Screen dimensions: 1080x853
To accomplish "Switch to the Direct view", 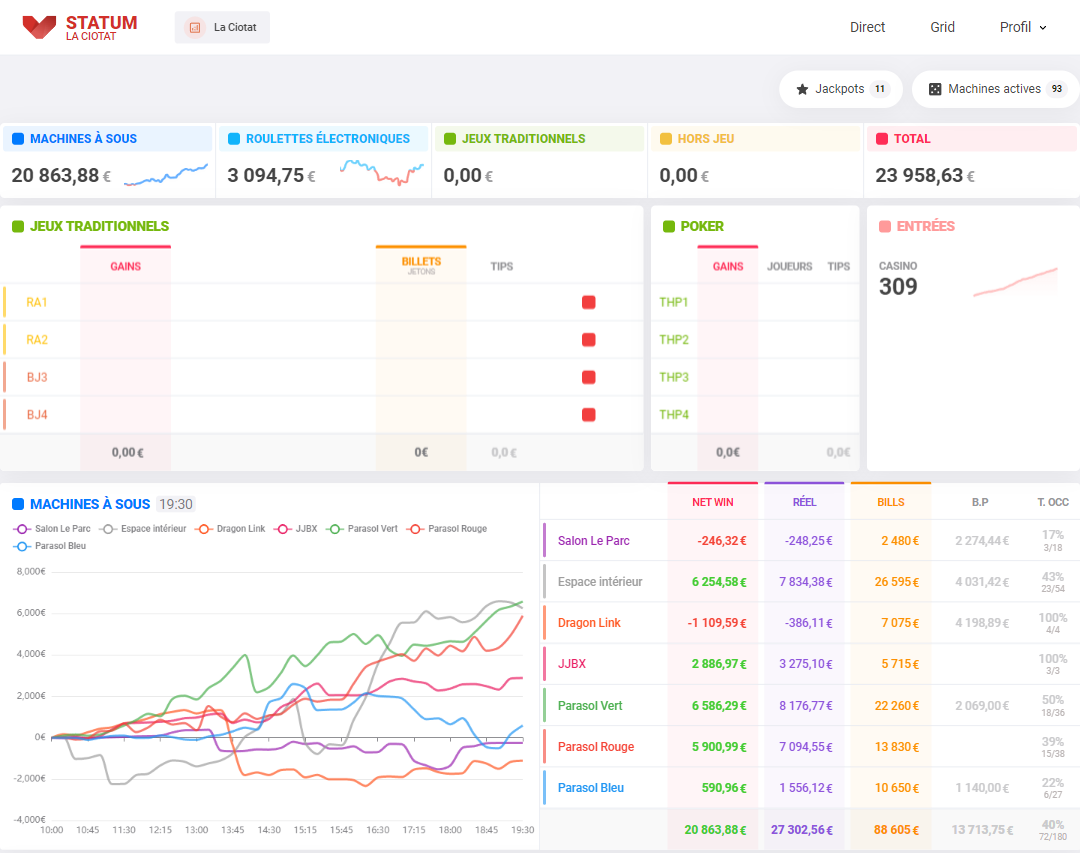I will point(867,27).
